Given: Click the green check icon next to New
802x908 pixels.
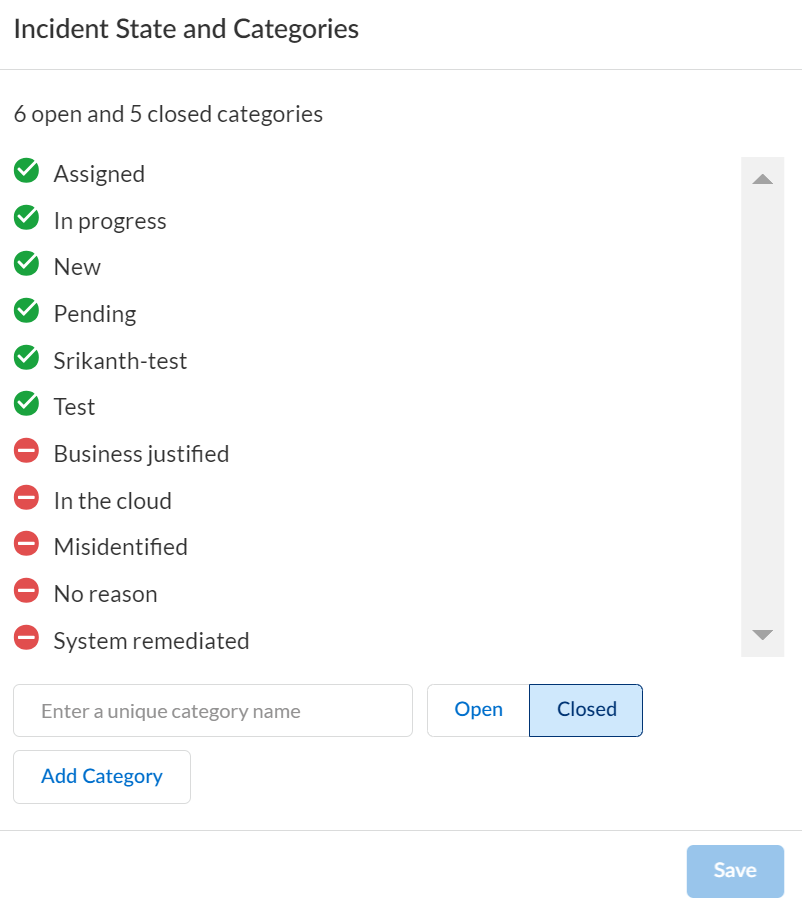Looking at the screenshot, I should click(x=26, y=264).
